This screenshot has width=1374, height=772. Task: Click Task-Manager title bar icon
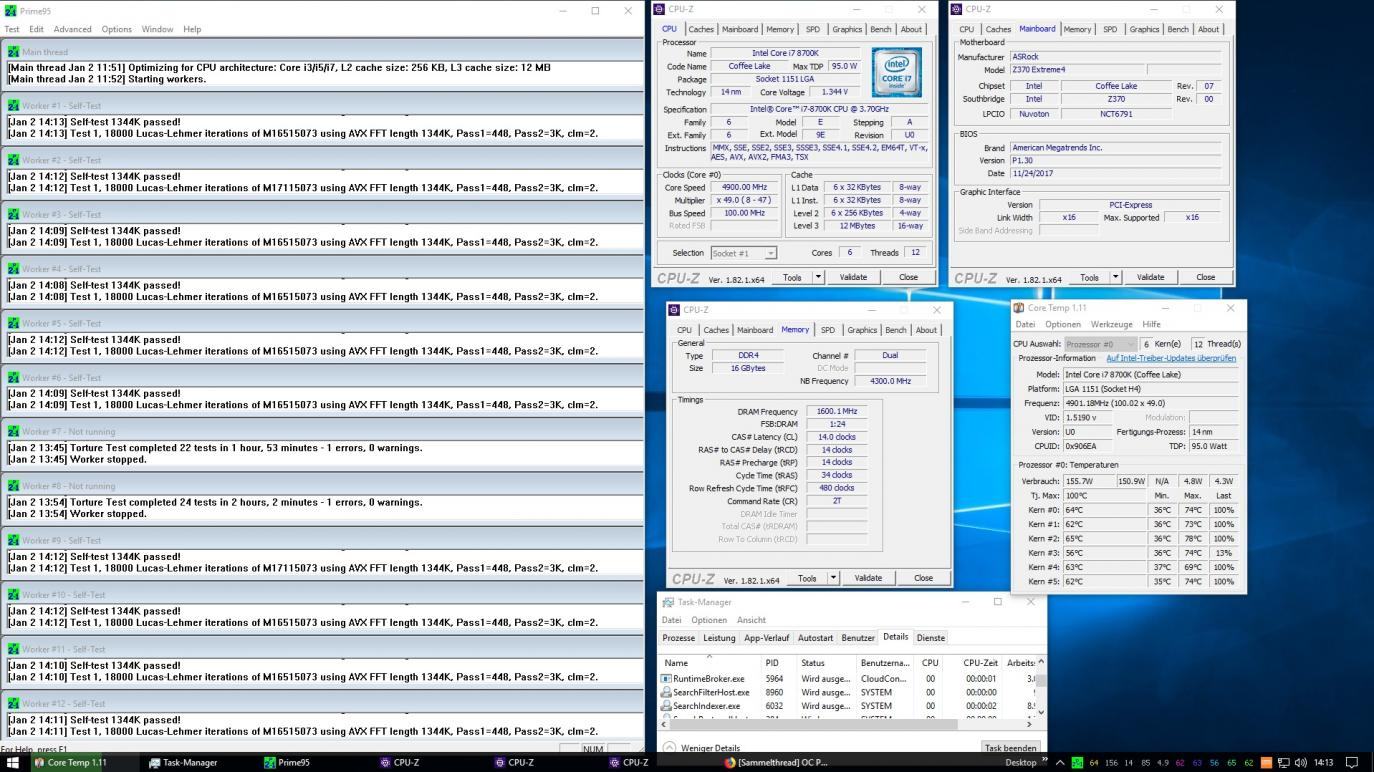point(668,602)
